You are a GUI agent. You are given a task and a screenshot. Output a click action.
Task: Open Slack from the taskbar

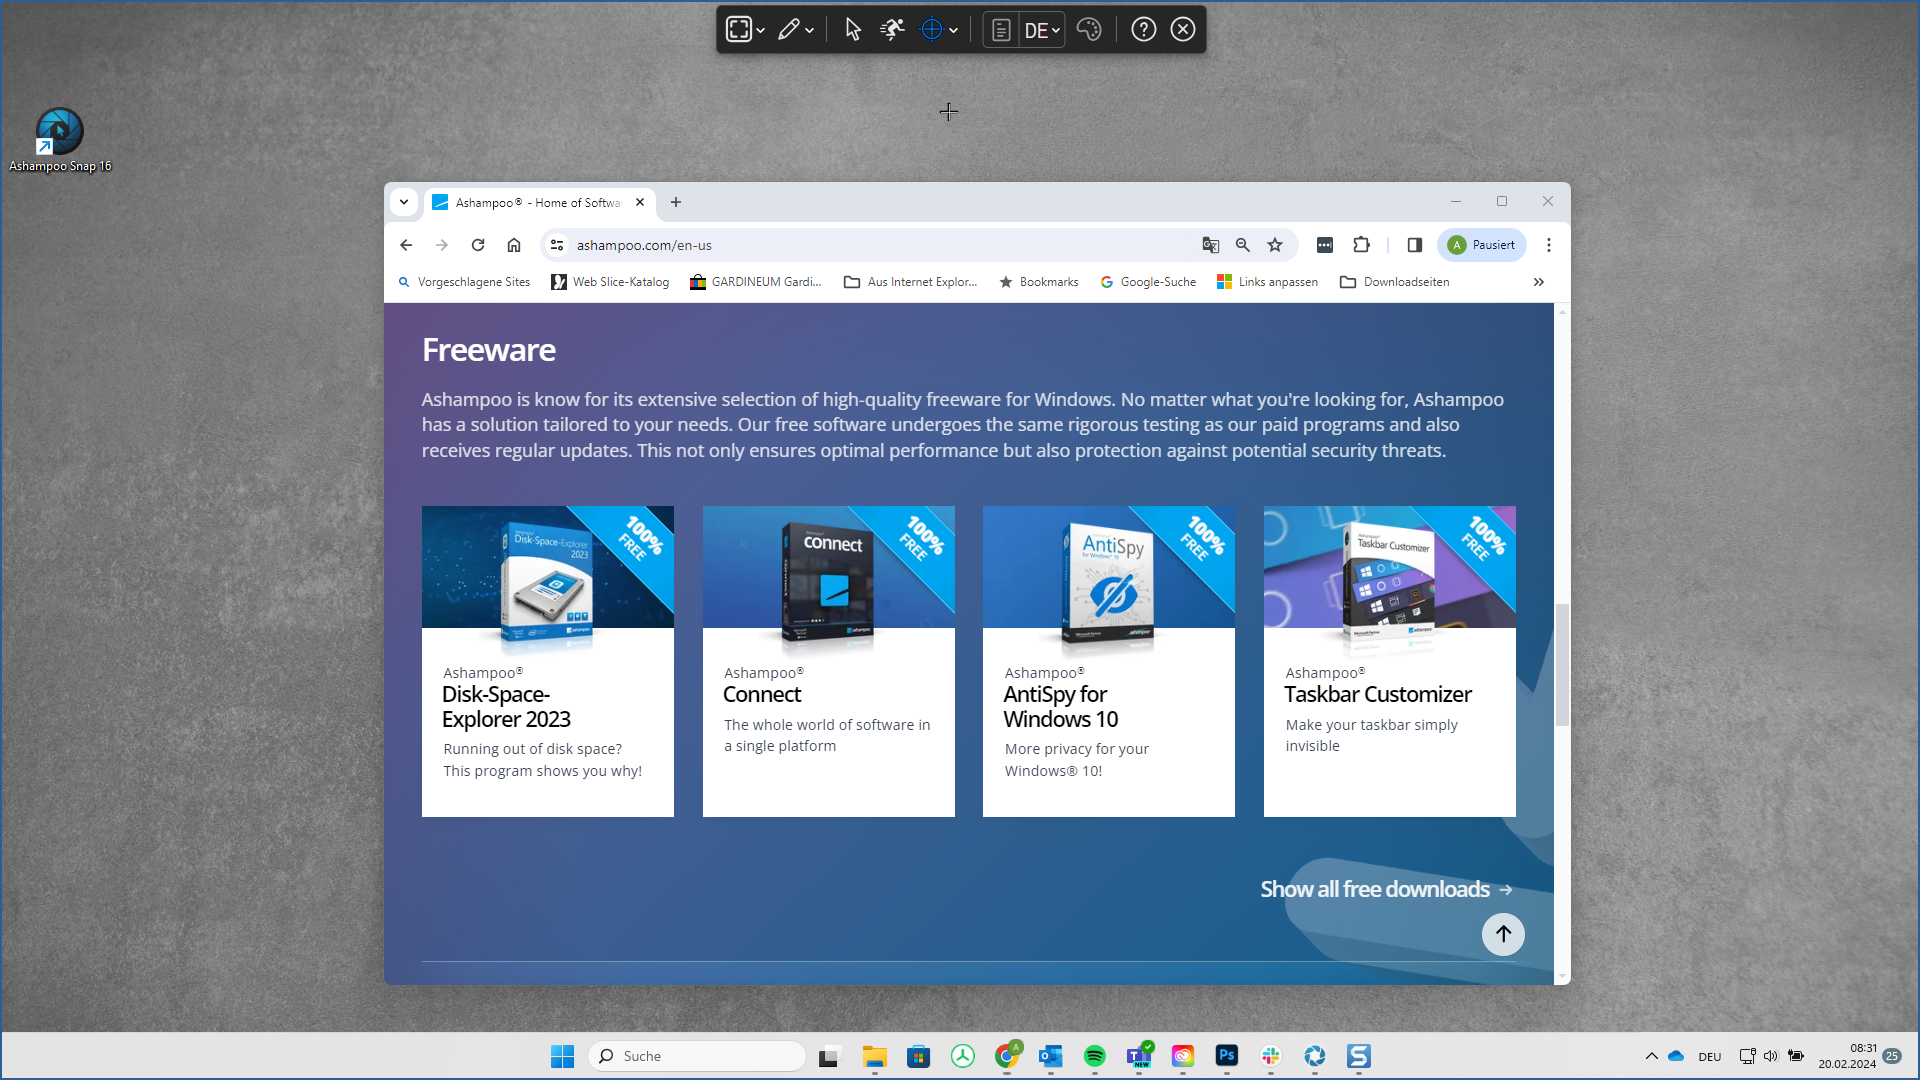coord(1271,1056)
